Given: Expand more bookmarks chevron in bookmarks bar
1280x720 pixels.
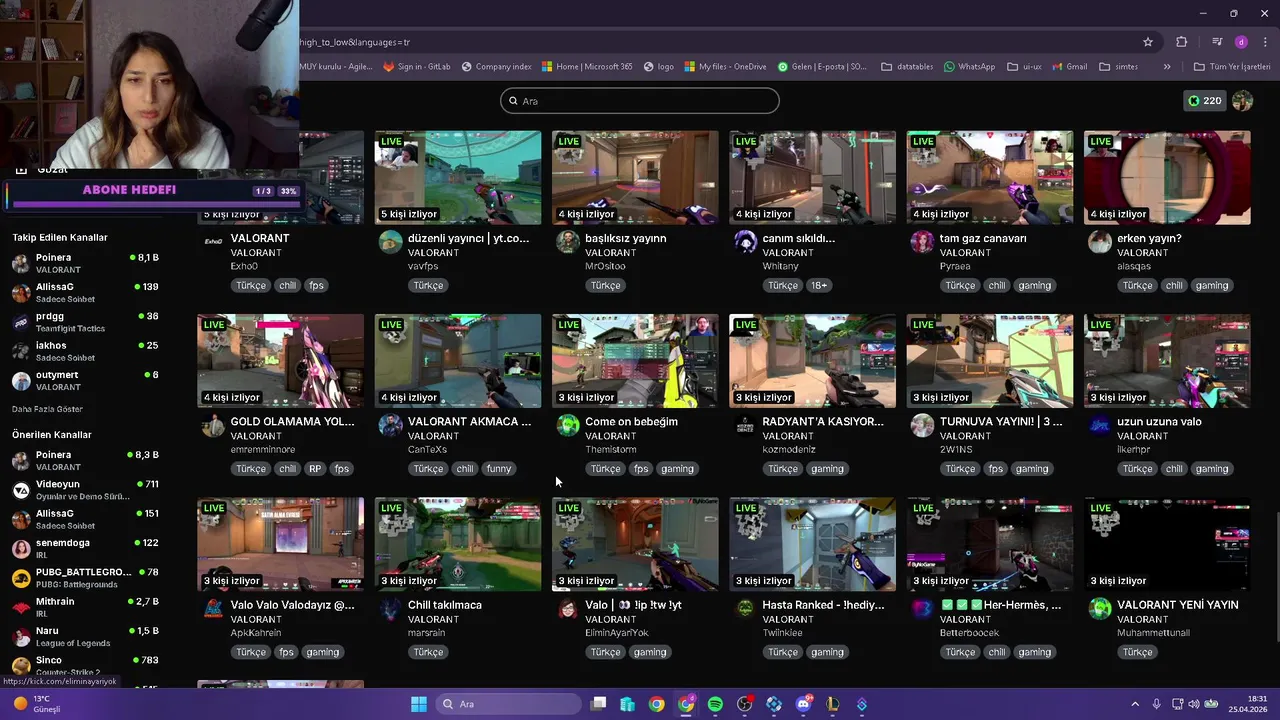Looking at the screenshot, I should tap(1166, 67).
